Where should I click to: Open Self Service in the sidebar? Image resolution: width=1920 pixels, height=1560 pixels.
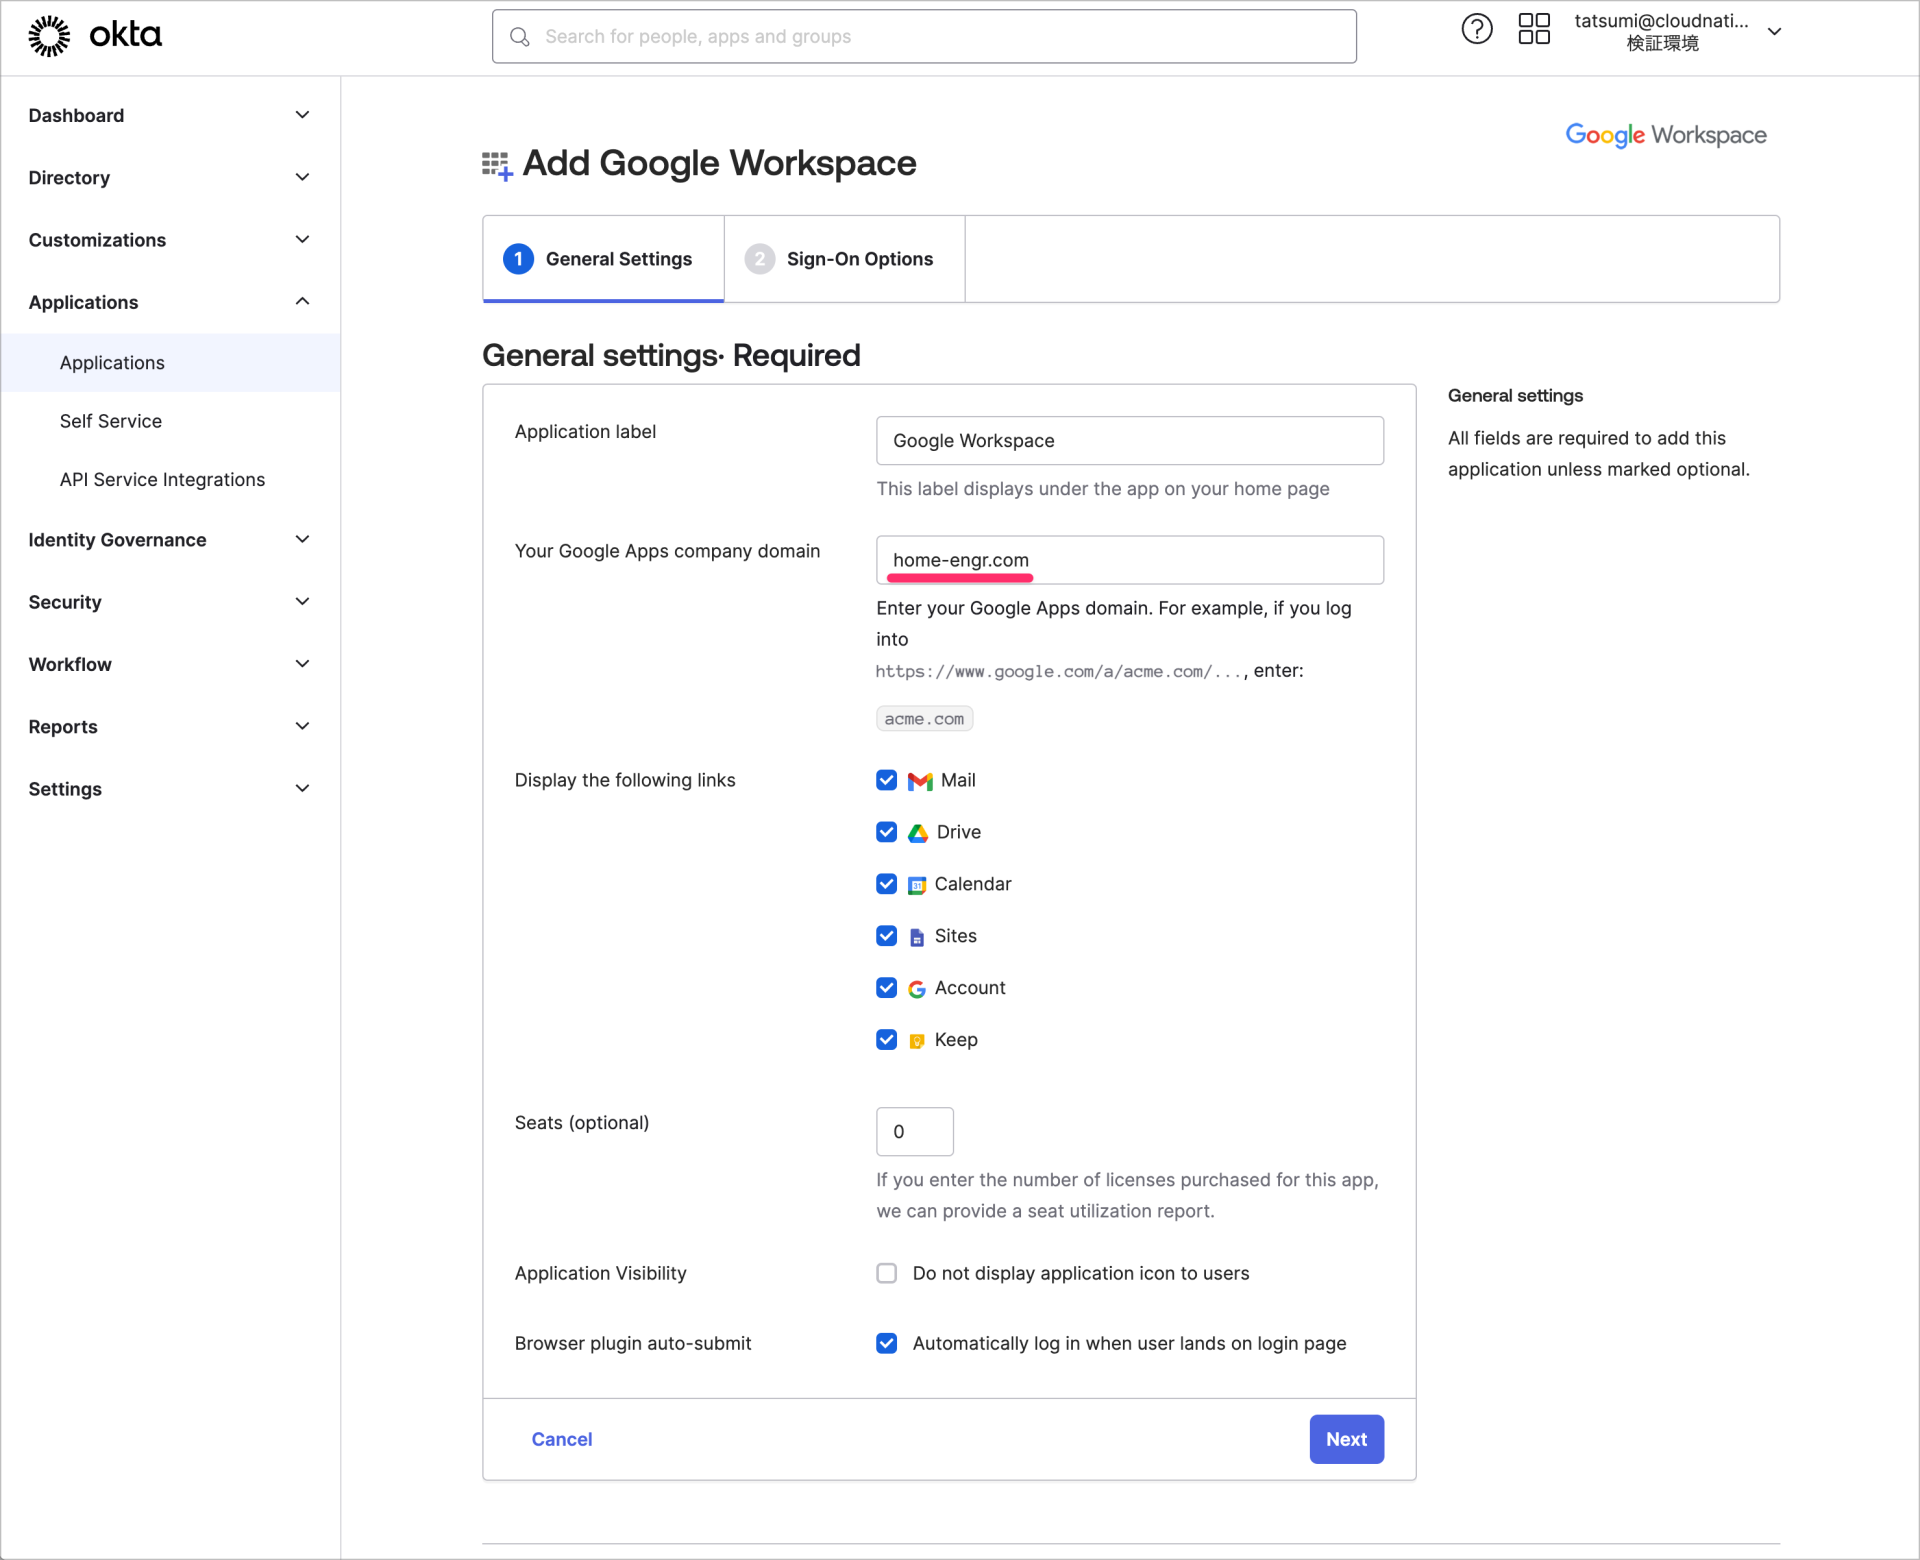[x=110, y=421]
